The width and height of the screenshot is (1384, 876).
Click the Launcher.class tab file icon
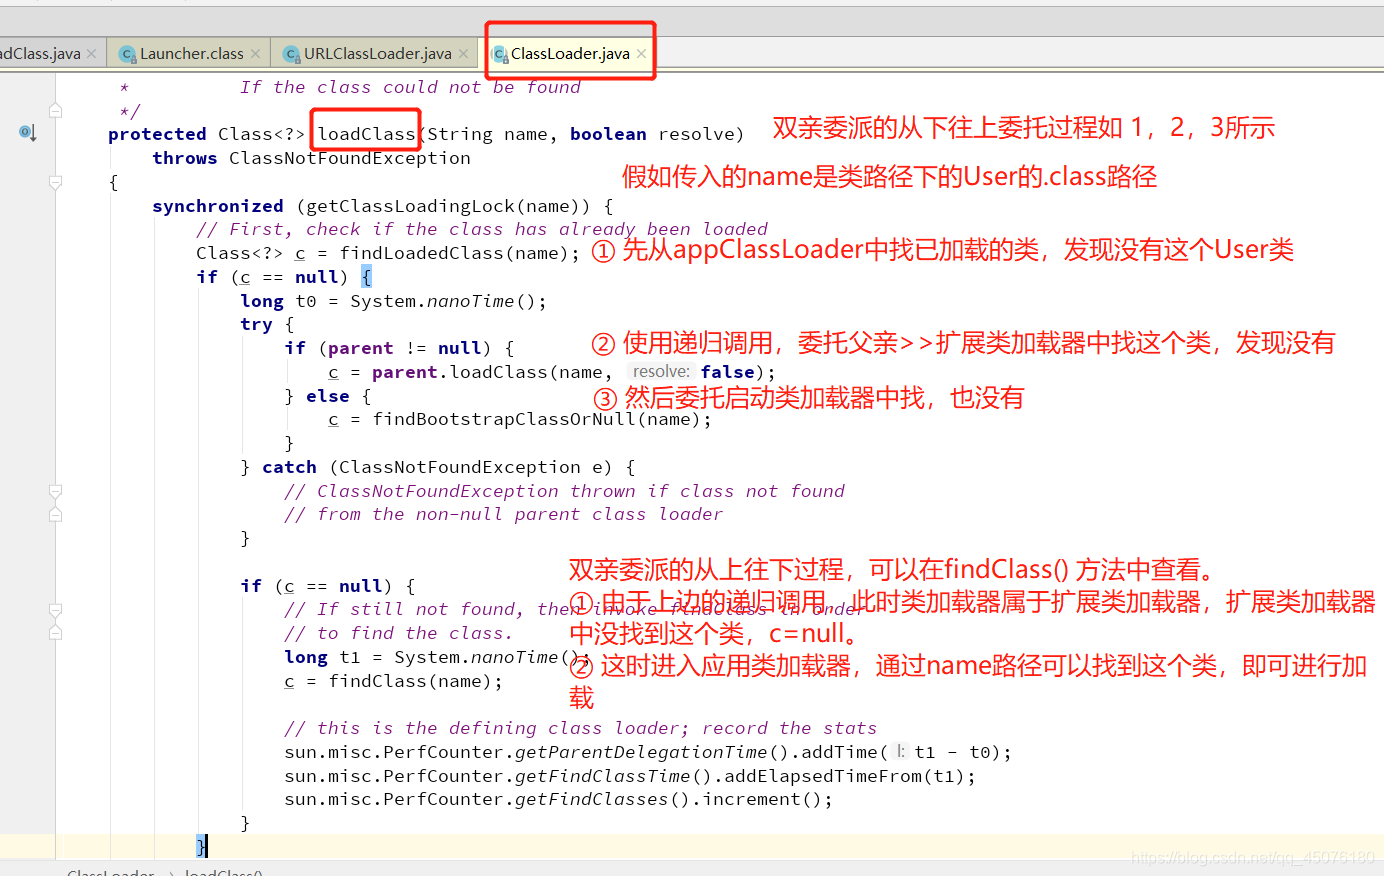tap(127, 54)
